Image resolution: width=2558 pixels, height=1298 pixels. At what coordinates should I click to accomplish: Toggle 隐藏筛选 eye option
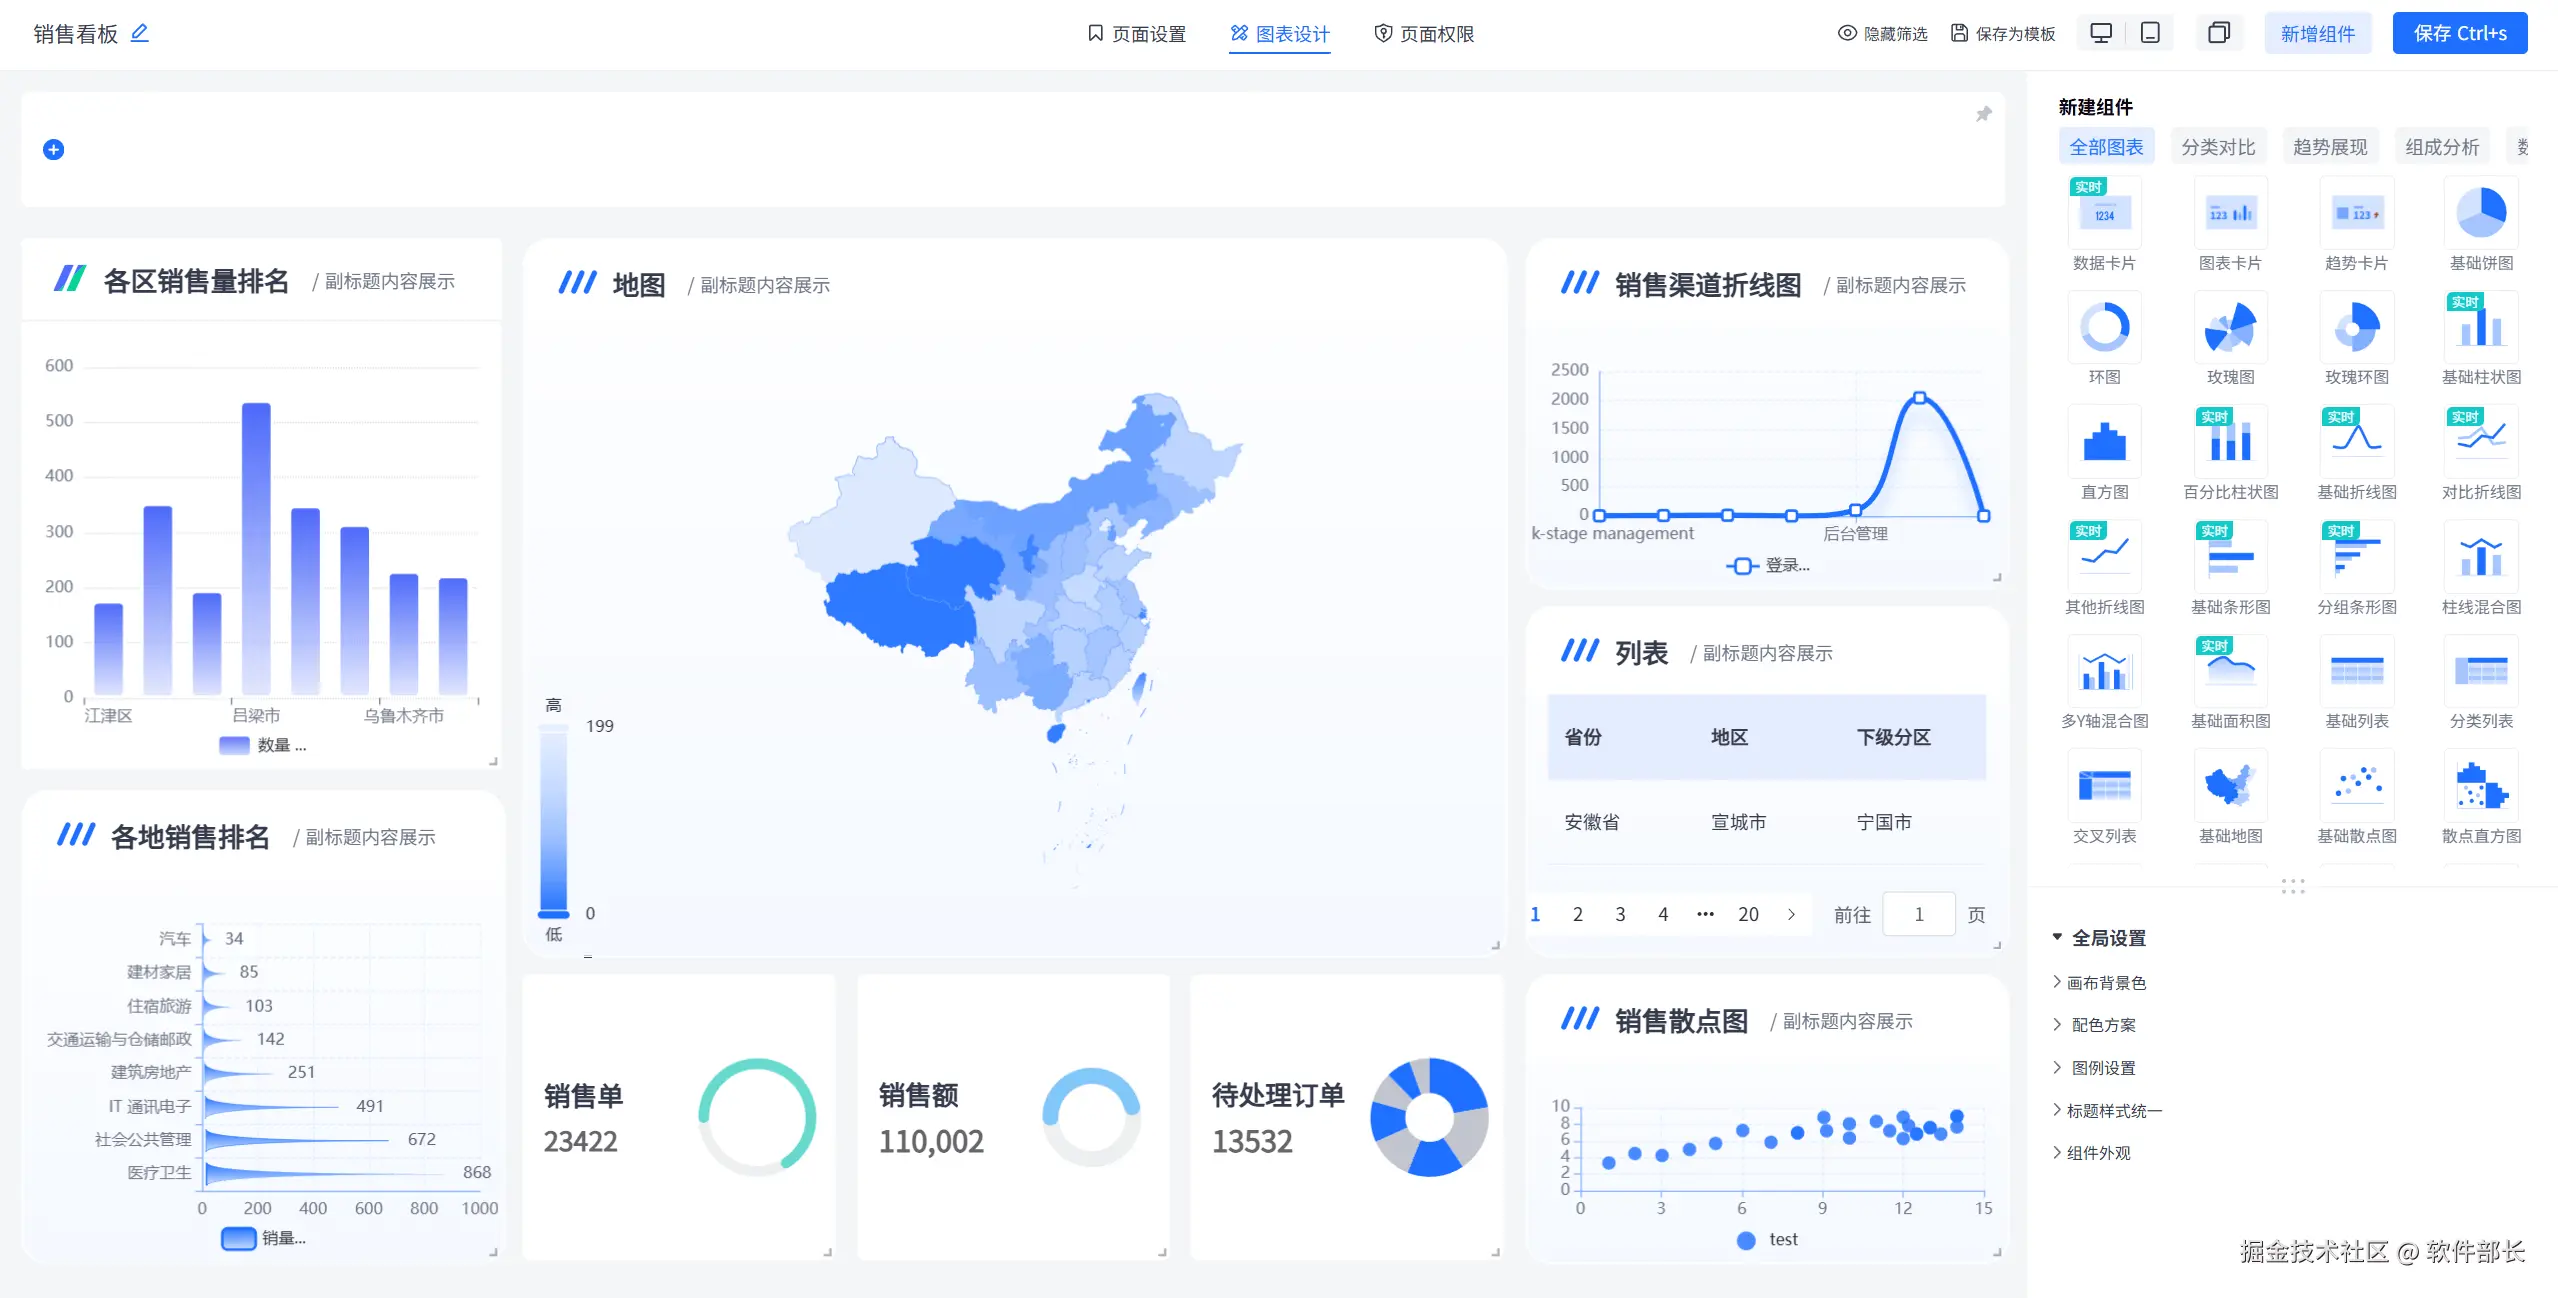[x=1882, y=33]
